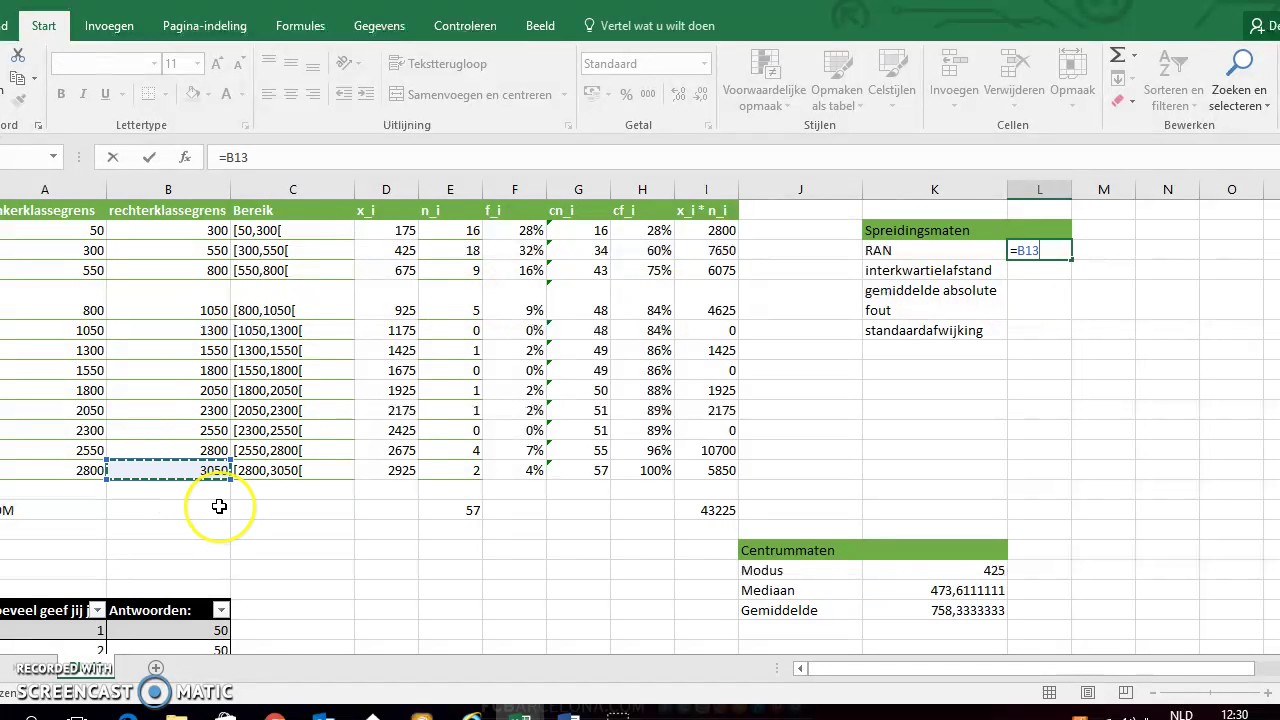
Task: Open the font size dropdown
Action: point(197,63)
